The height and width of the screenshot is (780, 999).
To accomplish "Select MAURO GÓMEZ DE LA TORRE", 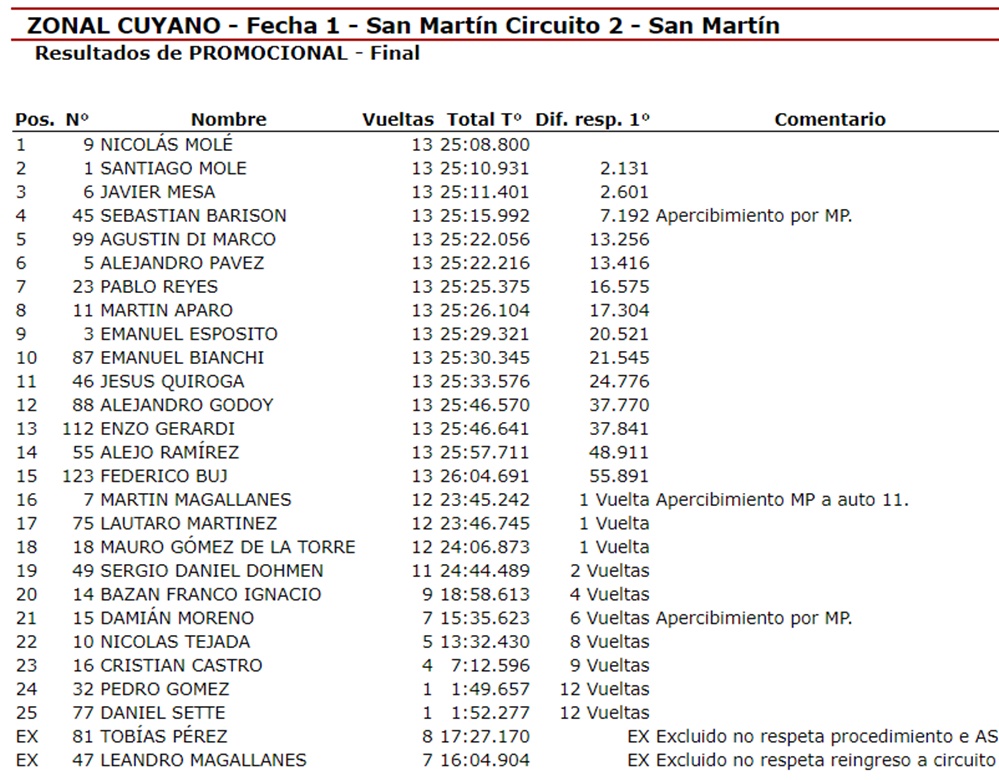I will coord(228,547).
